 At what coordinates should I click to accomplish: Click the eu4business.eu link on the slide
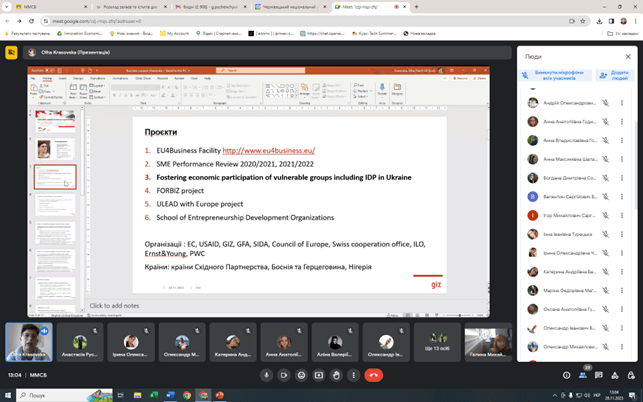coord(267,150)
